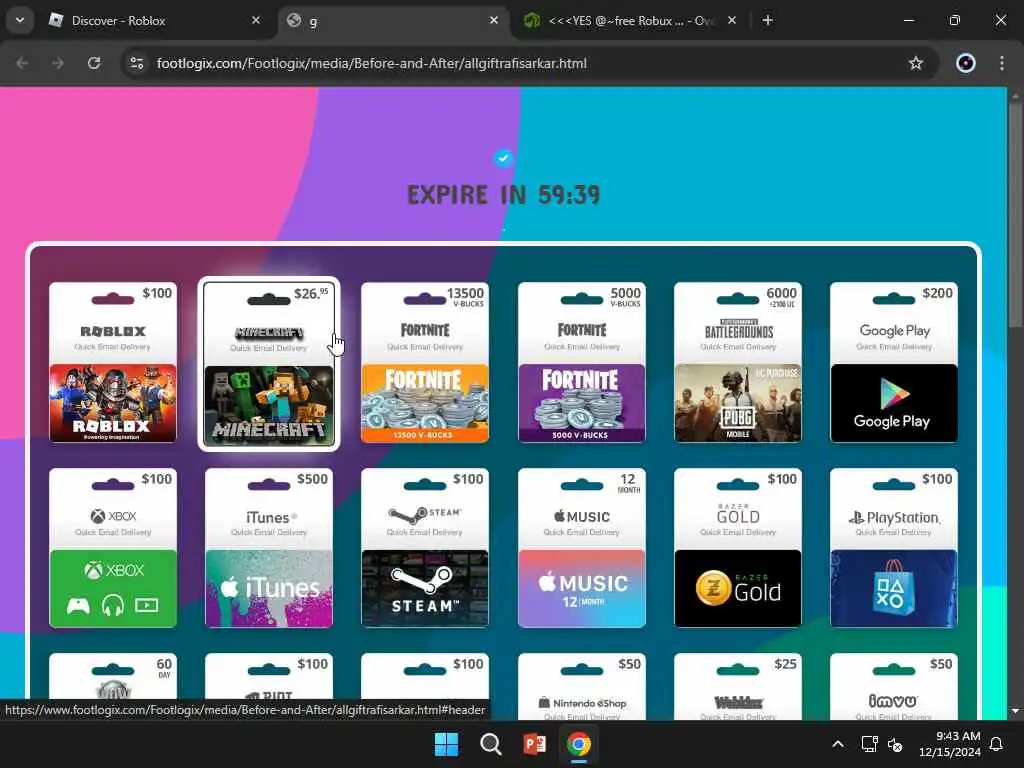Select the $100 Xbox gift card
Image resolution: width=1024 pixels, height=768 pixels.
[112, 548]
